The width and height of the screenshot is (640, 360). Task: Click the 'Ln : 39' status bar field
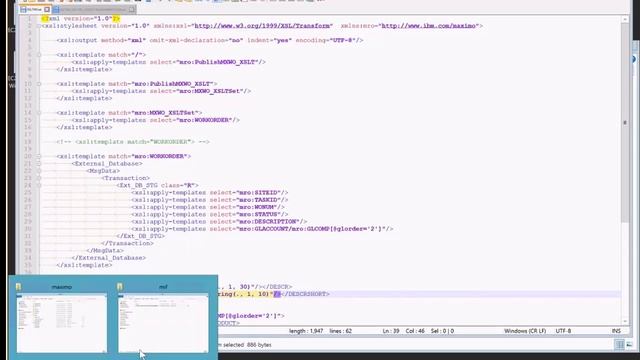tap(391, 331)
